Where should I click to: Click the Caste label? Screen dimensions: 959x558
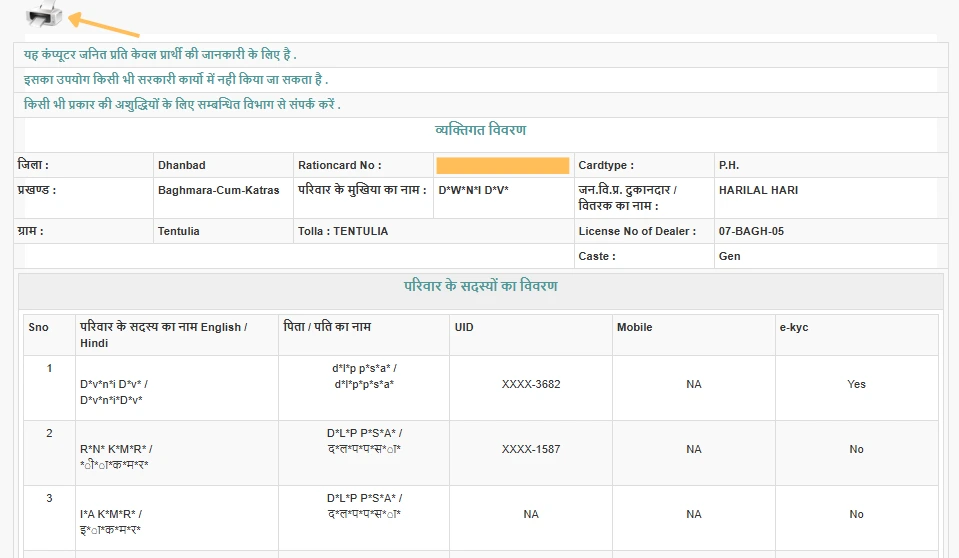tap(597, 256)
